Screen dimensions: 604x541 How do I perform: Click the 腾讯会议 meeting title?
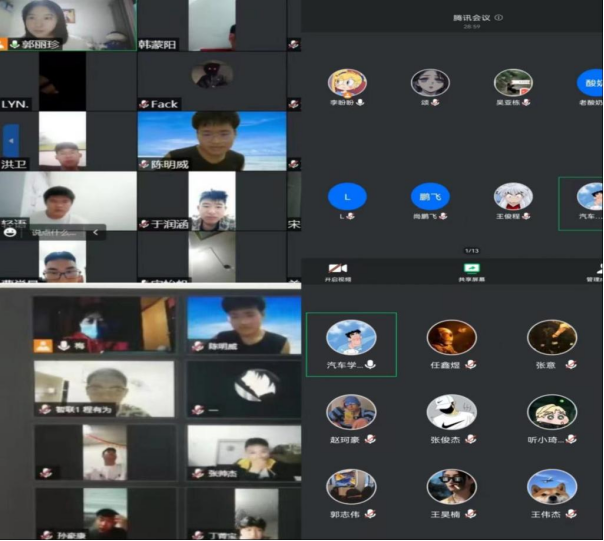[x=471, y=17]
